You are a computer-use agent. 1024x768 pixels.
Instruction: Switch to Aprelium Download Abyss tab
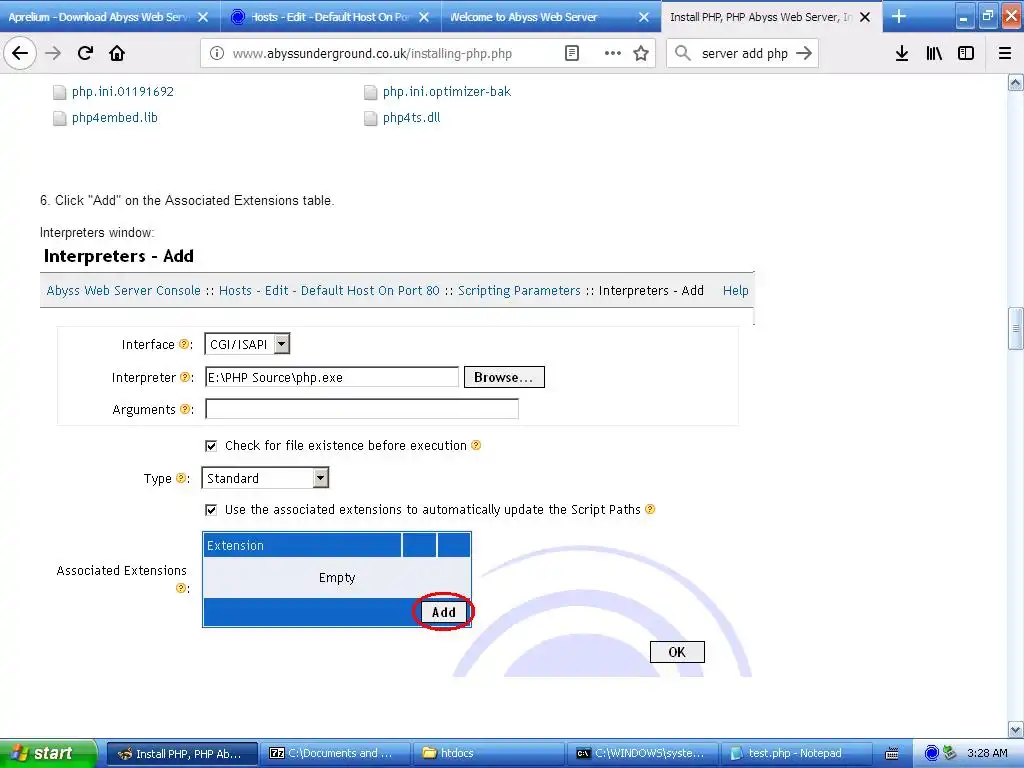[99, 17]
